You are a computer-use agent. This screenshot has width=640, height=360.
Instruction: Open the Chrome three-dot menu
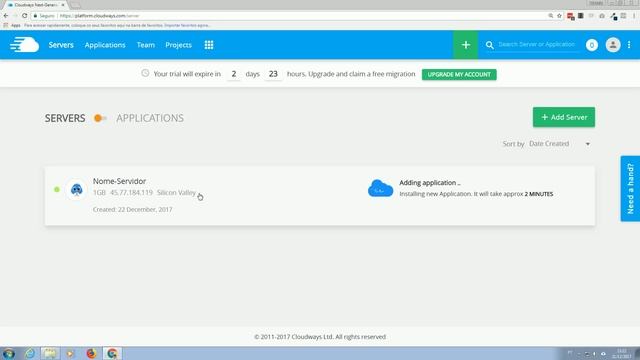[x=635, y=16]
